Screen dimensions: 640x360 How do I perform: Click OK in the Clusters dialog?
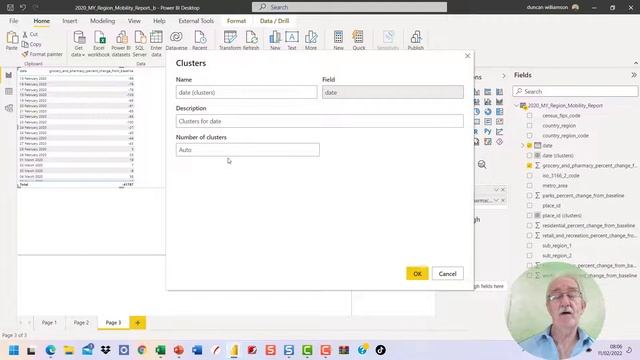point(417,273)
